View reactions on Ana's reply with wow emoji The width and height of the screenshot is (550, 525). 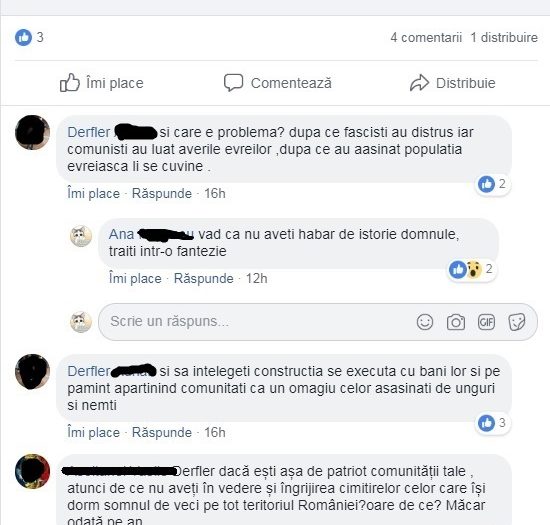[x=472, y=269]
